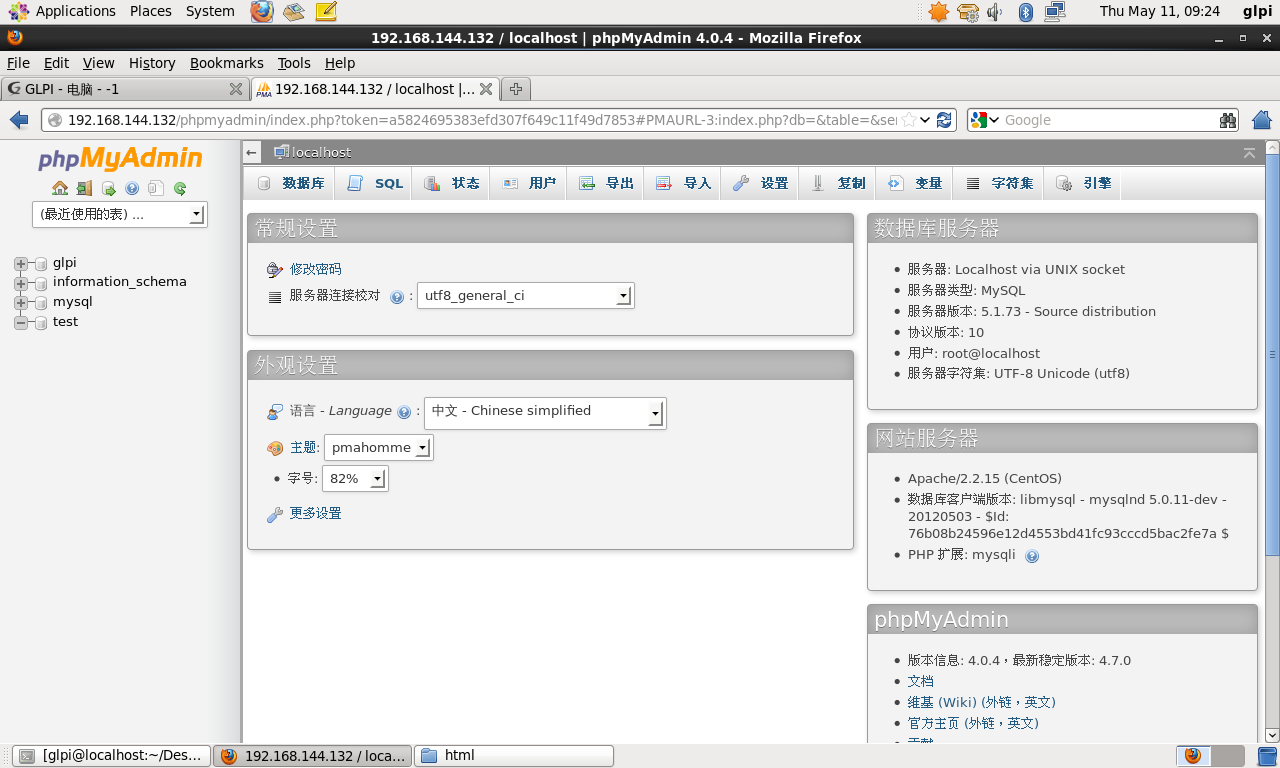Open the 设置 settings tab
Screen dimensions: 1280x768
760,184
